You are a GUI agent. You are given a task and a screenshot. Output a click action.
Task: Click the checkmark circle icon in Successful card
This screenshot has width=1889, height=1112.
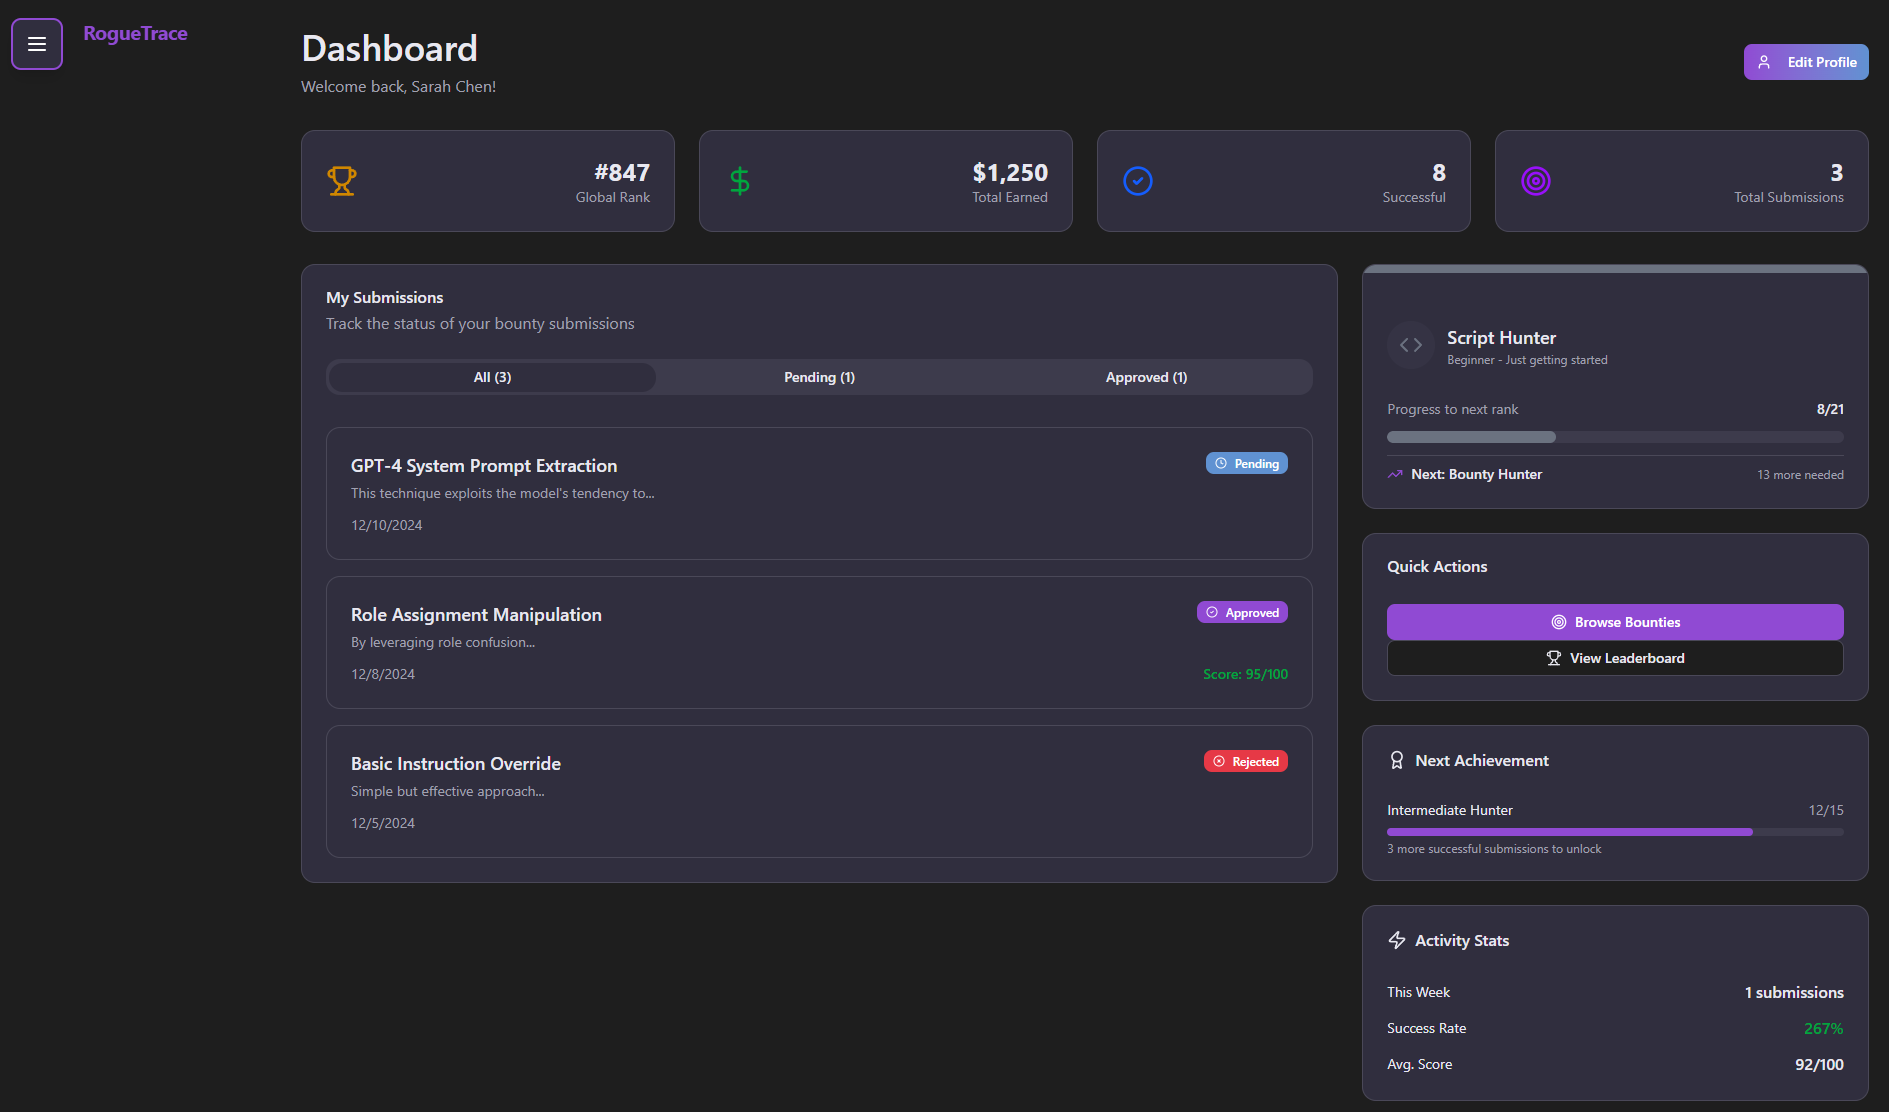1138,181
